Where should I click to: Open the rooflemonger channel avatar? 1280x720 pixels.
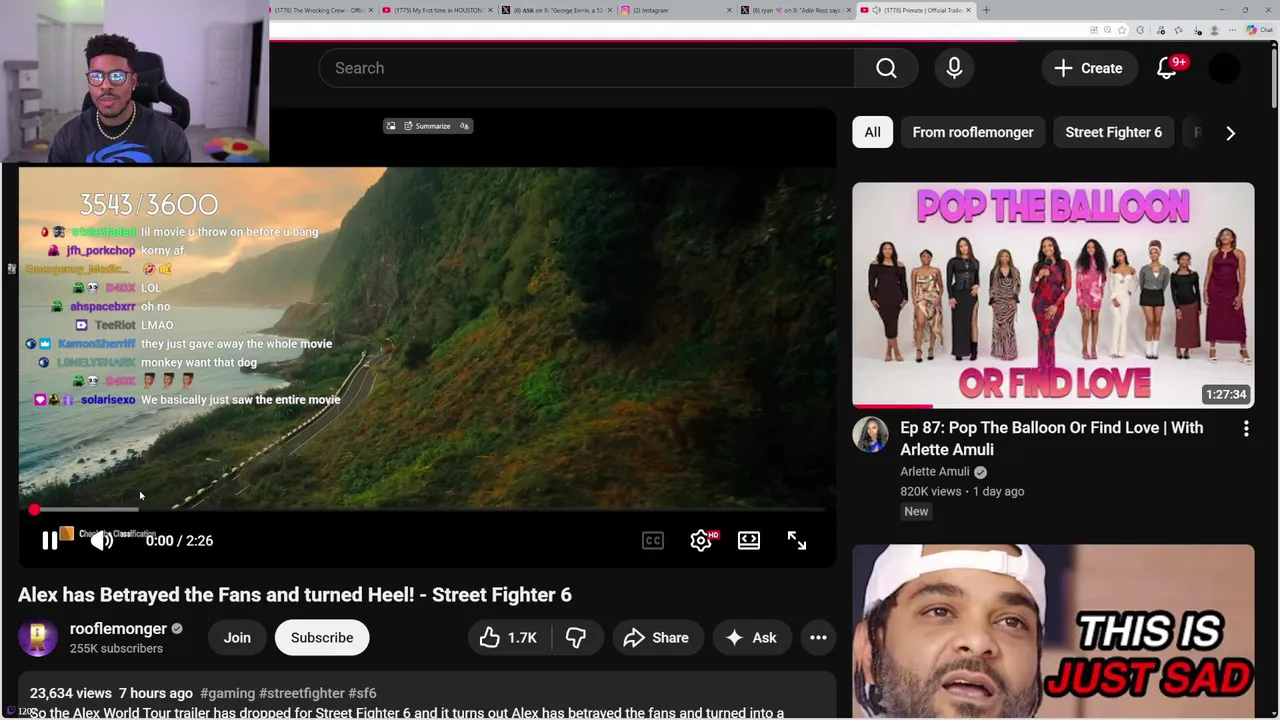[x=38, y=637]
